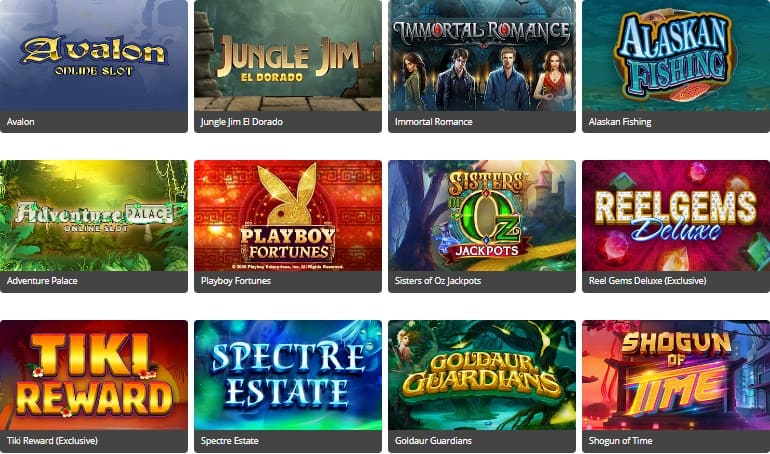Launch the Jungle Jim El Dorado game image

288,55
